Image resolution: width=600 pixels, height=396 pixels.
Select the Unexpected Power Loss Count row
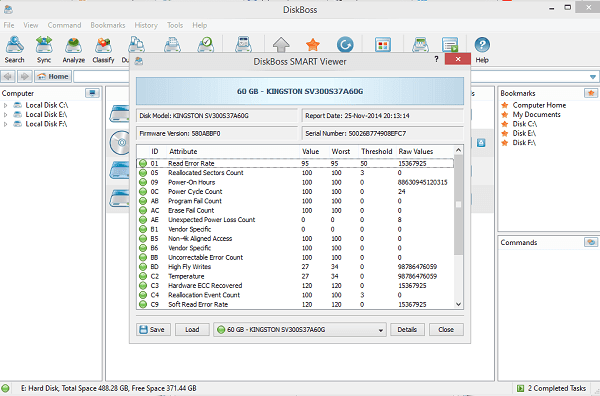(295, 220)
